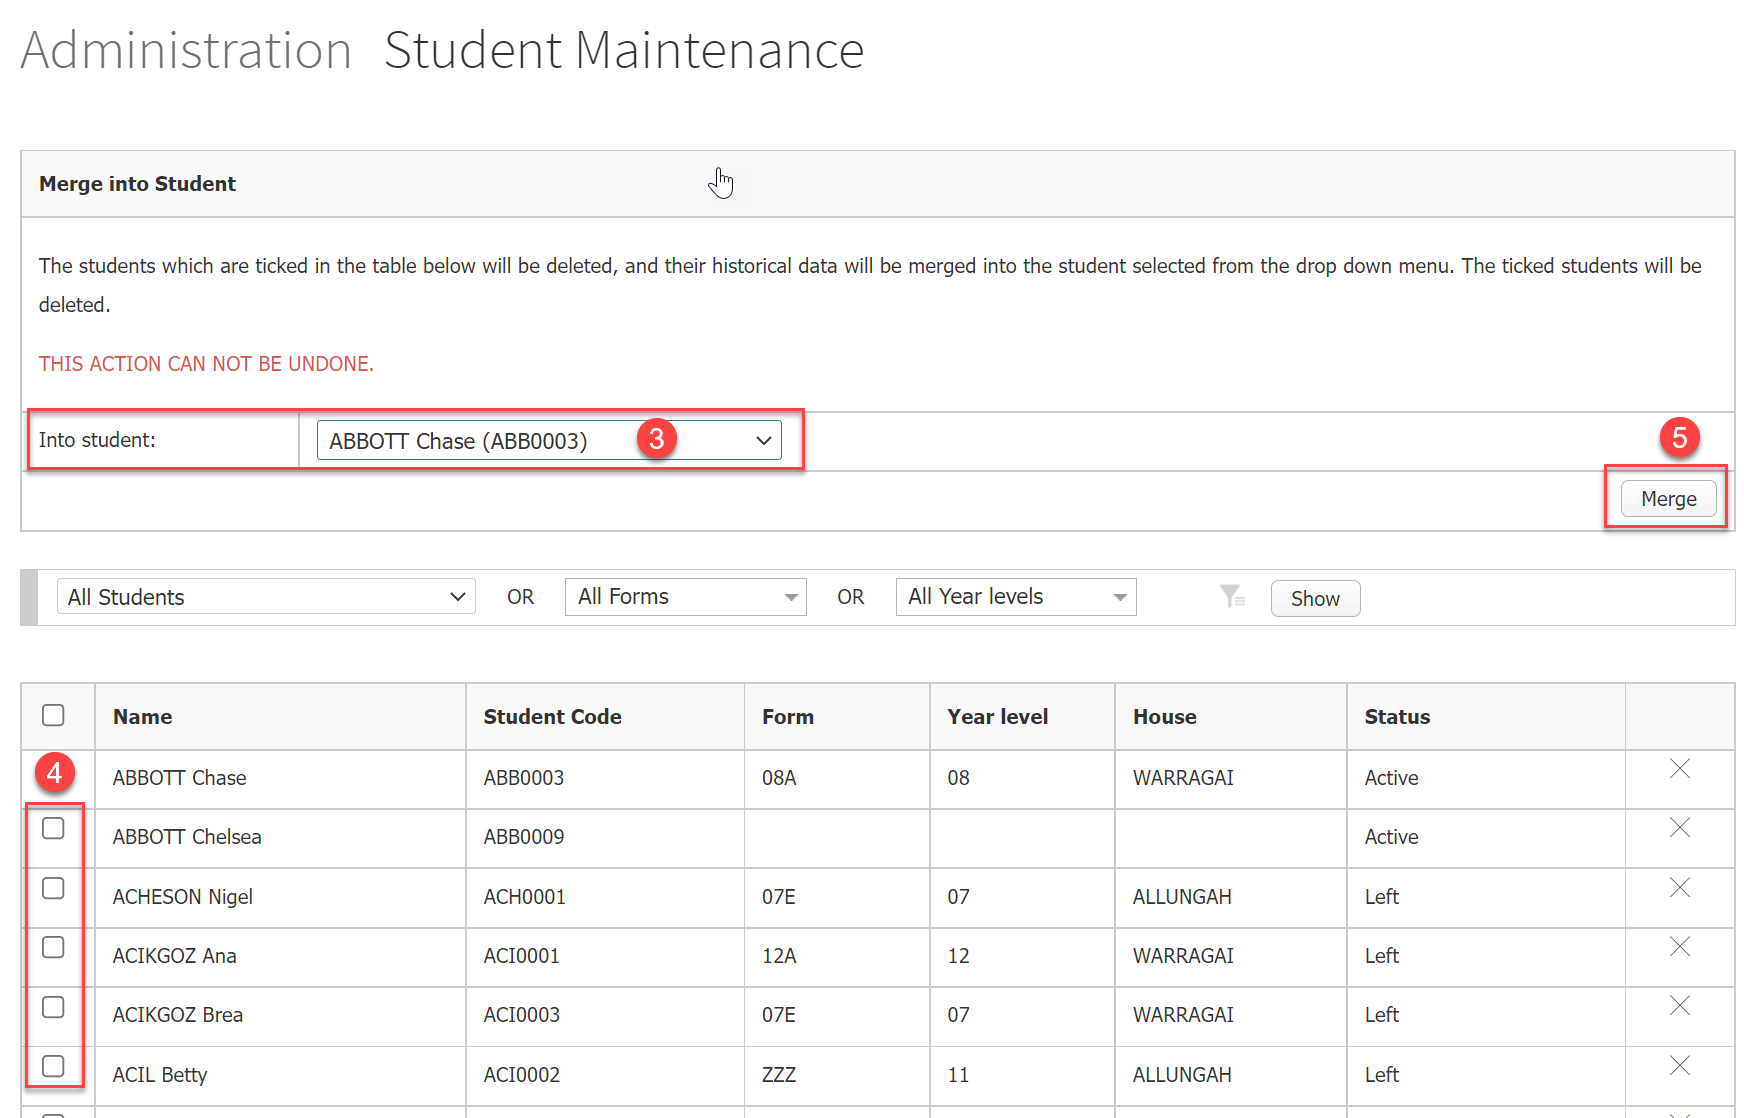Viewport: 1744px width, 1118px height.
Task: Tick the checkbox for ABBOTT Chelsea
Action: click(53, 828)
